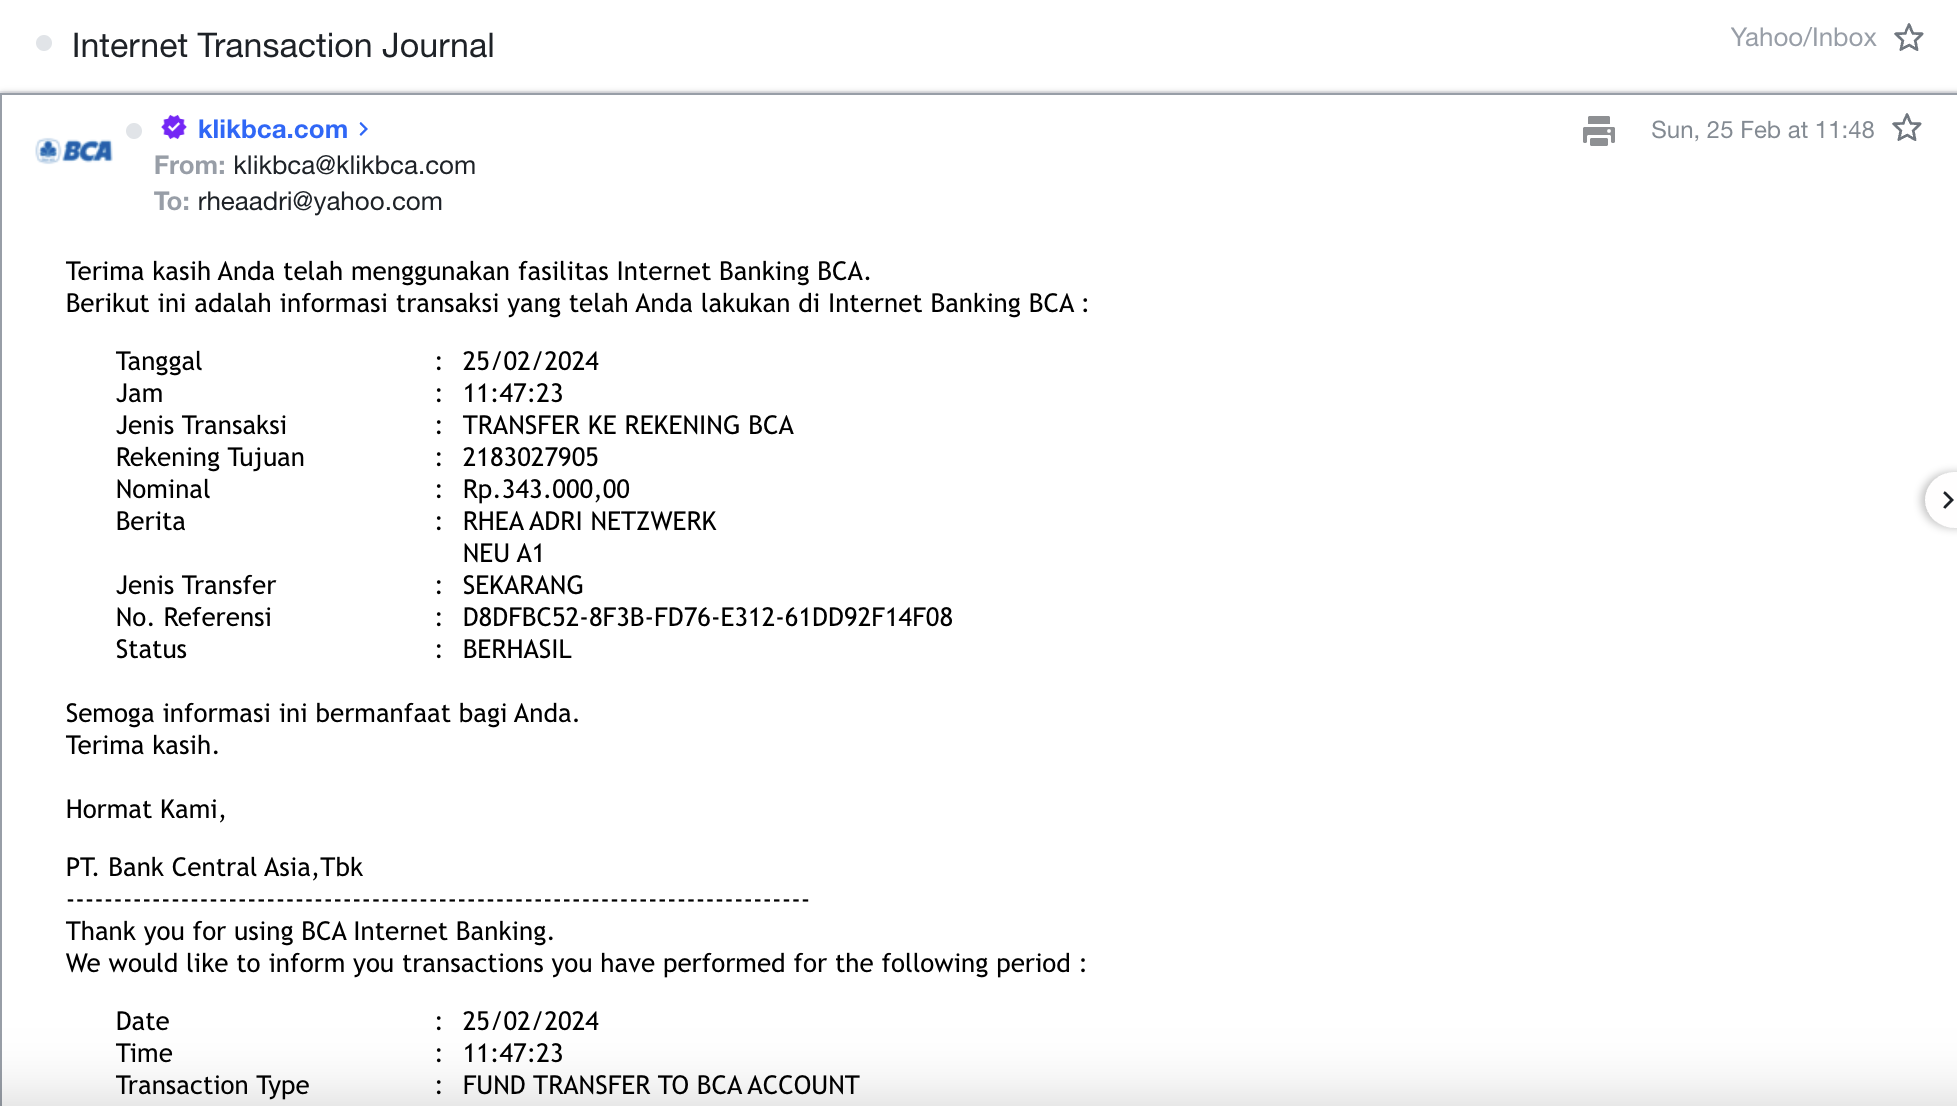Image resolution: width=1957 pixels, height=1106 pixels.
Task: Click the No. Referensi label
Action: click(x=193, y=617)
